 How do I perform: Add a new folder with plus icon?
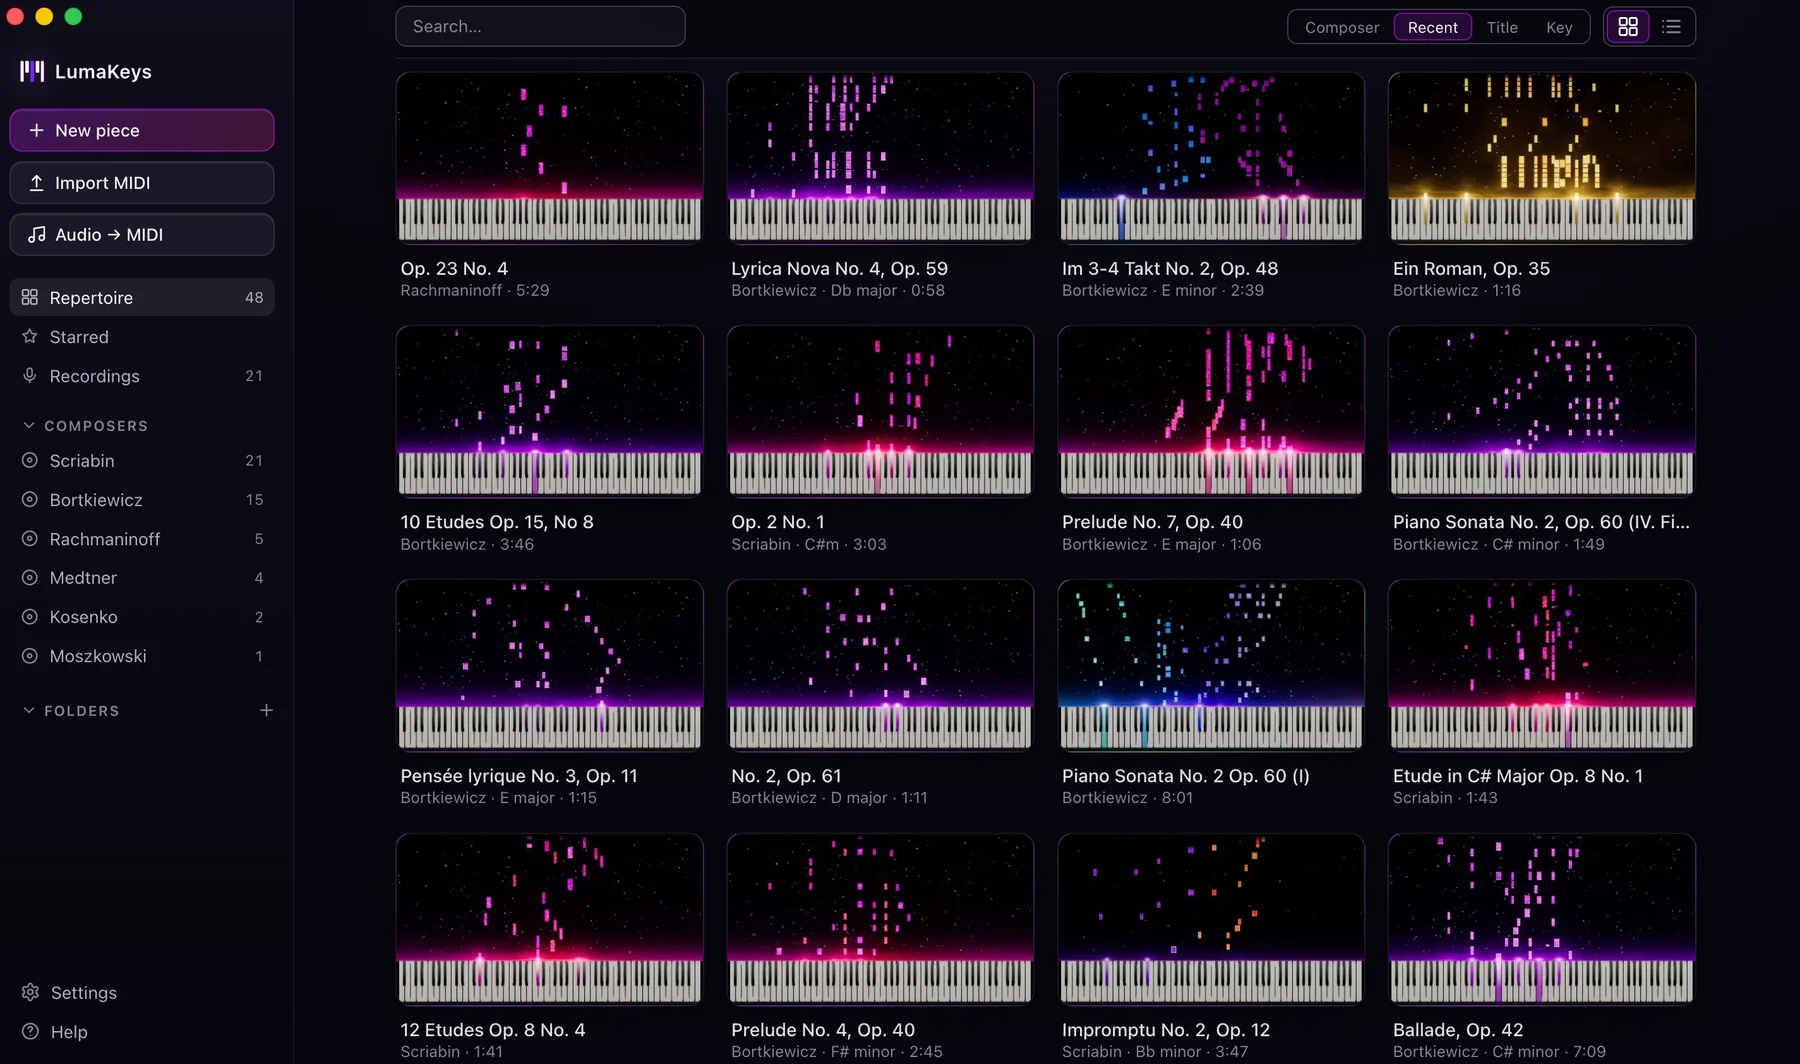[x=266, y=710]
